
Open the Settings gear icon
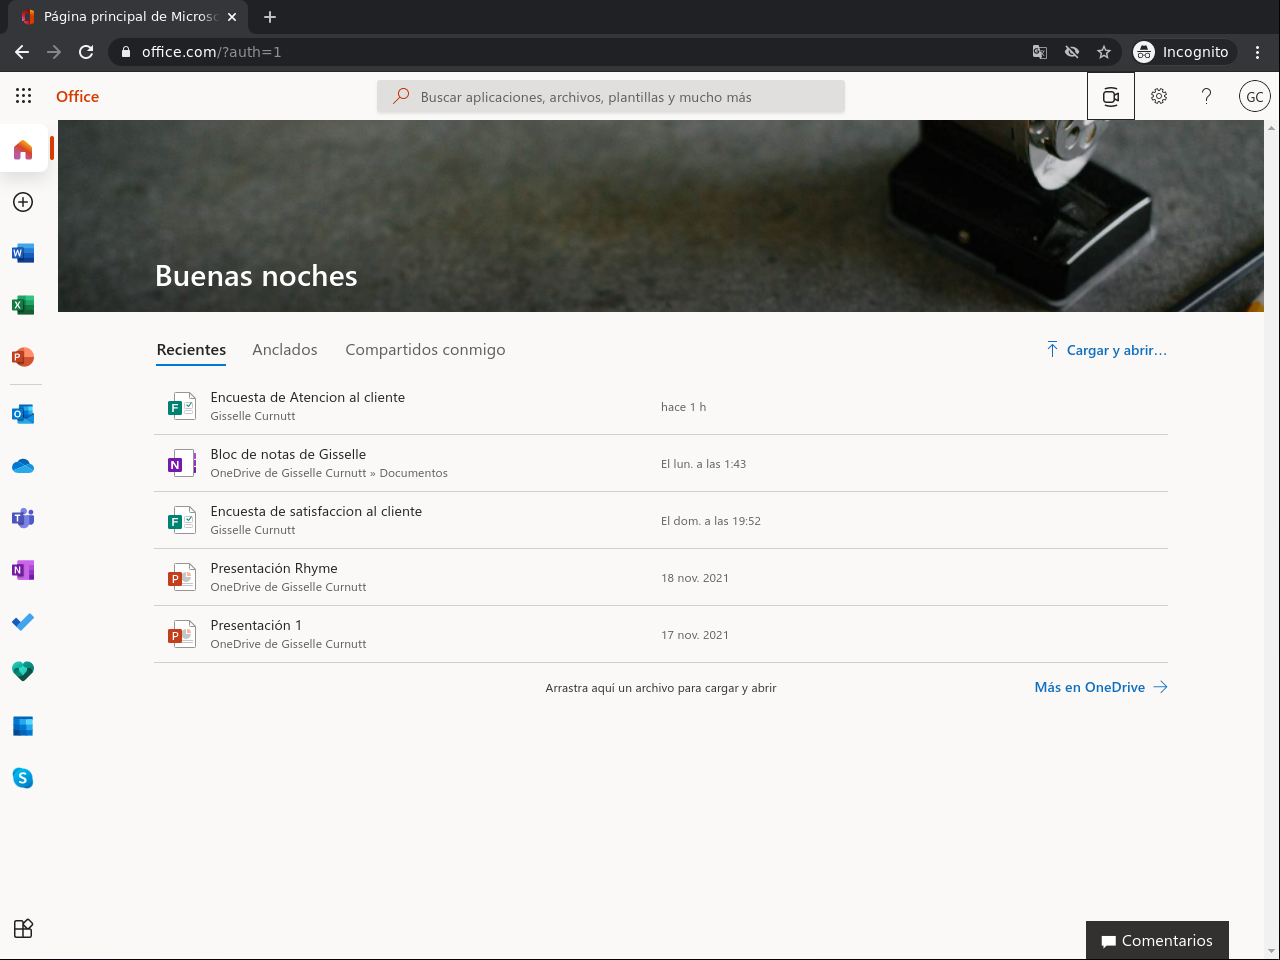(1159, 96)
